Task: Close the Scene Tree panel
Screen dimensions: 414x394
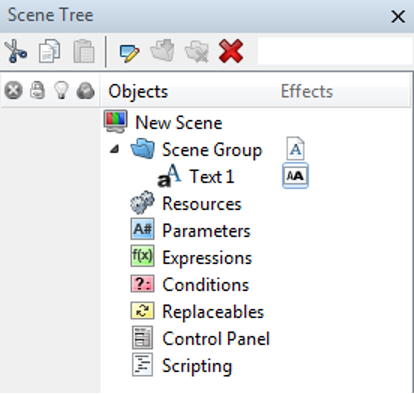Action: [x=398, y=16]
